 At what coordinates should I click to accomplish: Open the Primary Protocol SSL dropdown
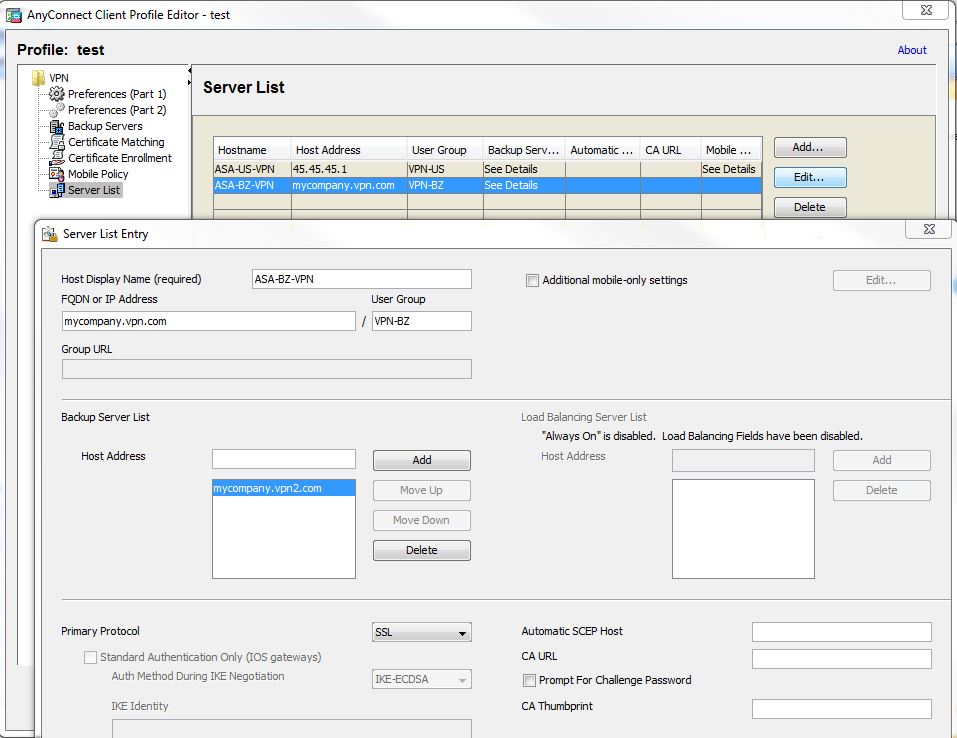point(422,632)
